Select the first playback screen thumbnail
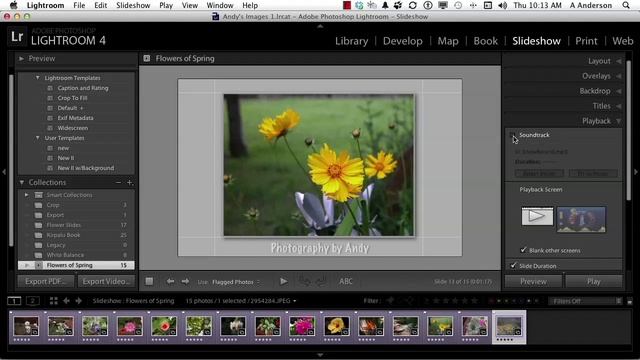The image size is (640, 360). (x=537, y=216)
